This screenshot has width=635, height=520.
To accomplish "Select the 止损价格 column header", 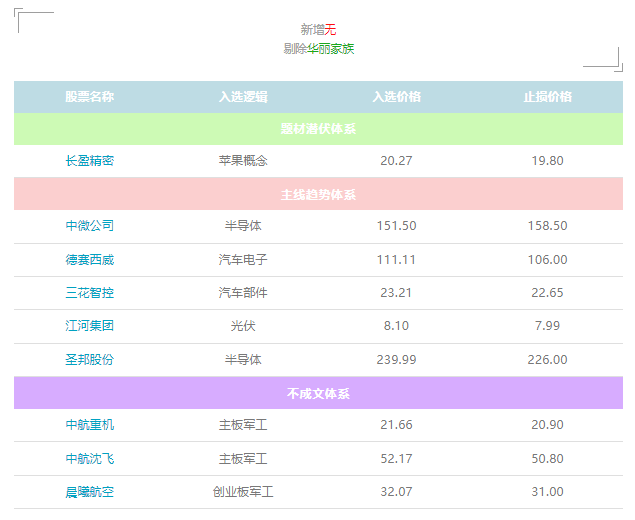I will (x=548, y=97).
